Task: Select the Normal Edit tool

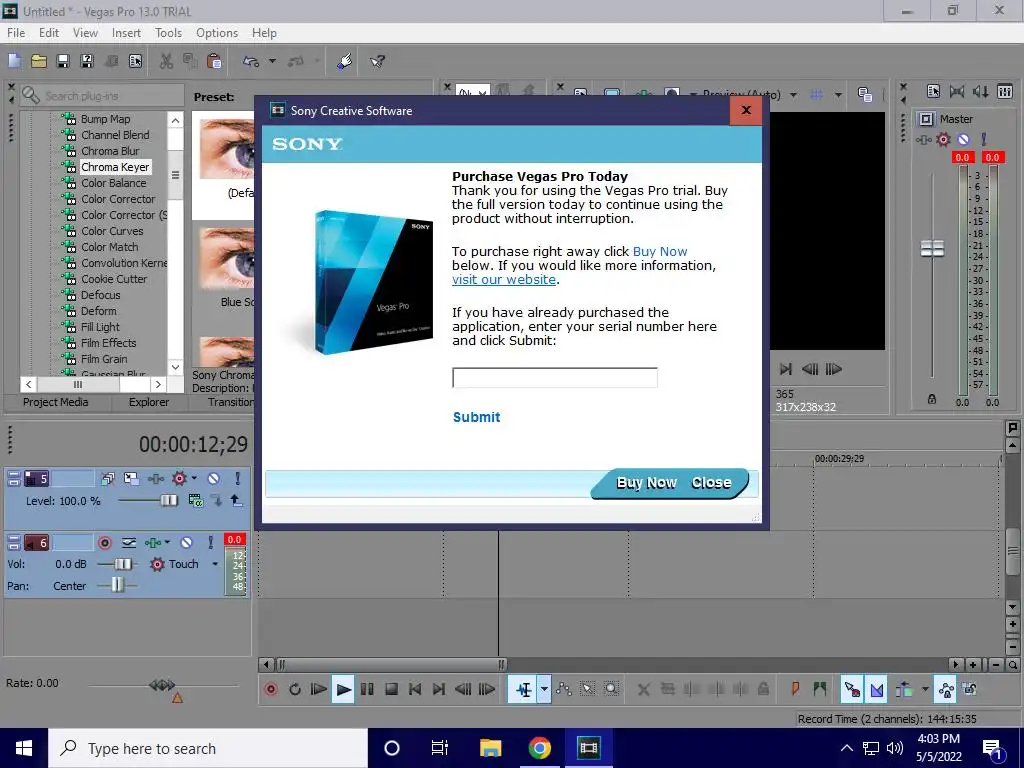Action: 523,689
